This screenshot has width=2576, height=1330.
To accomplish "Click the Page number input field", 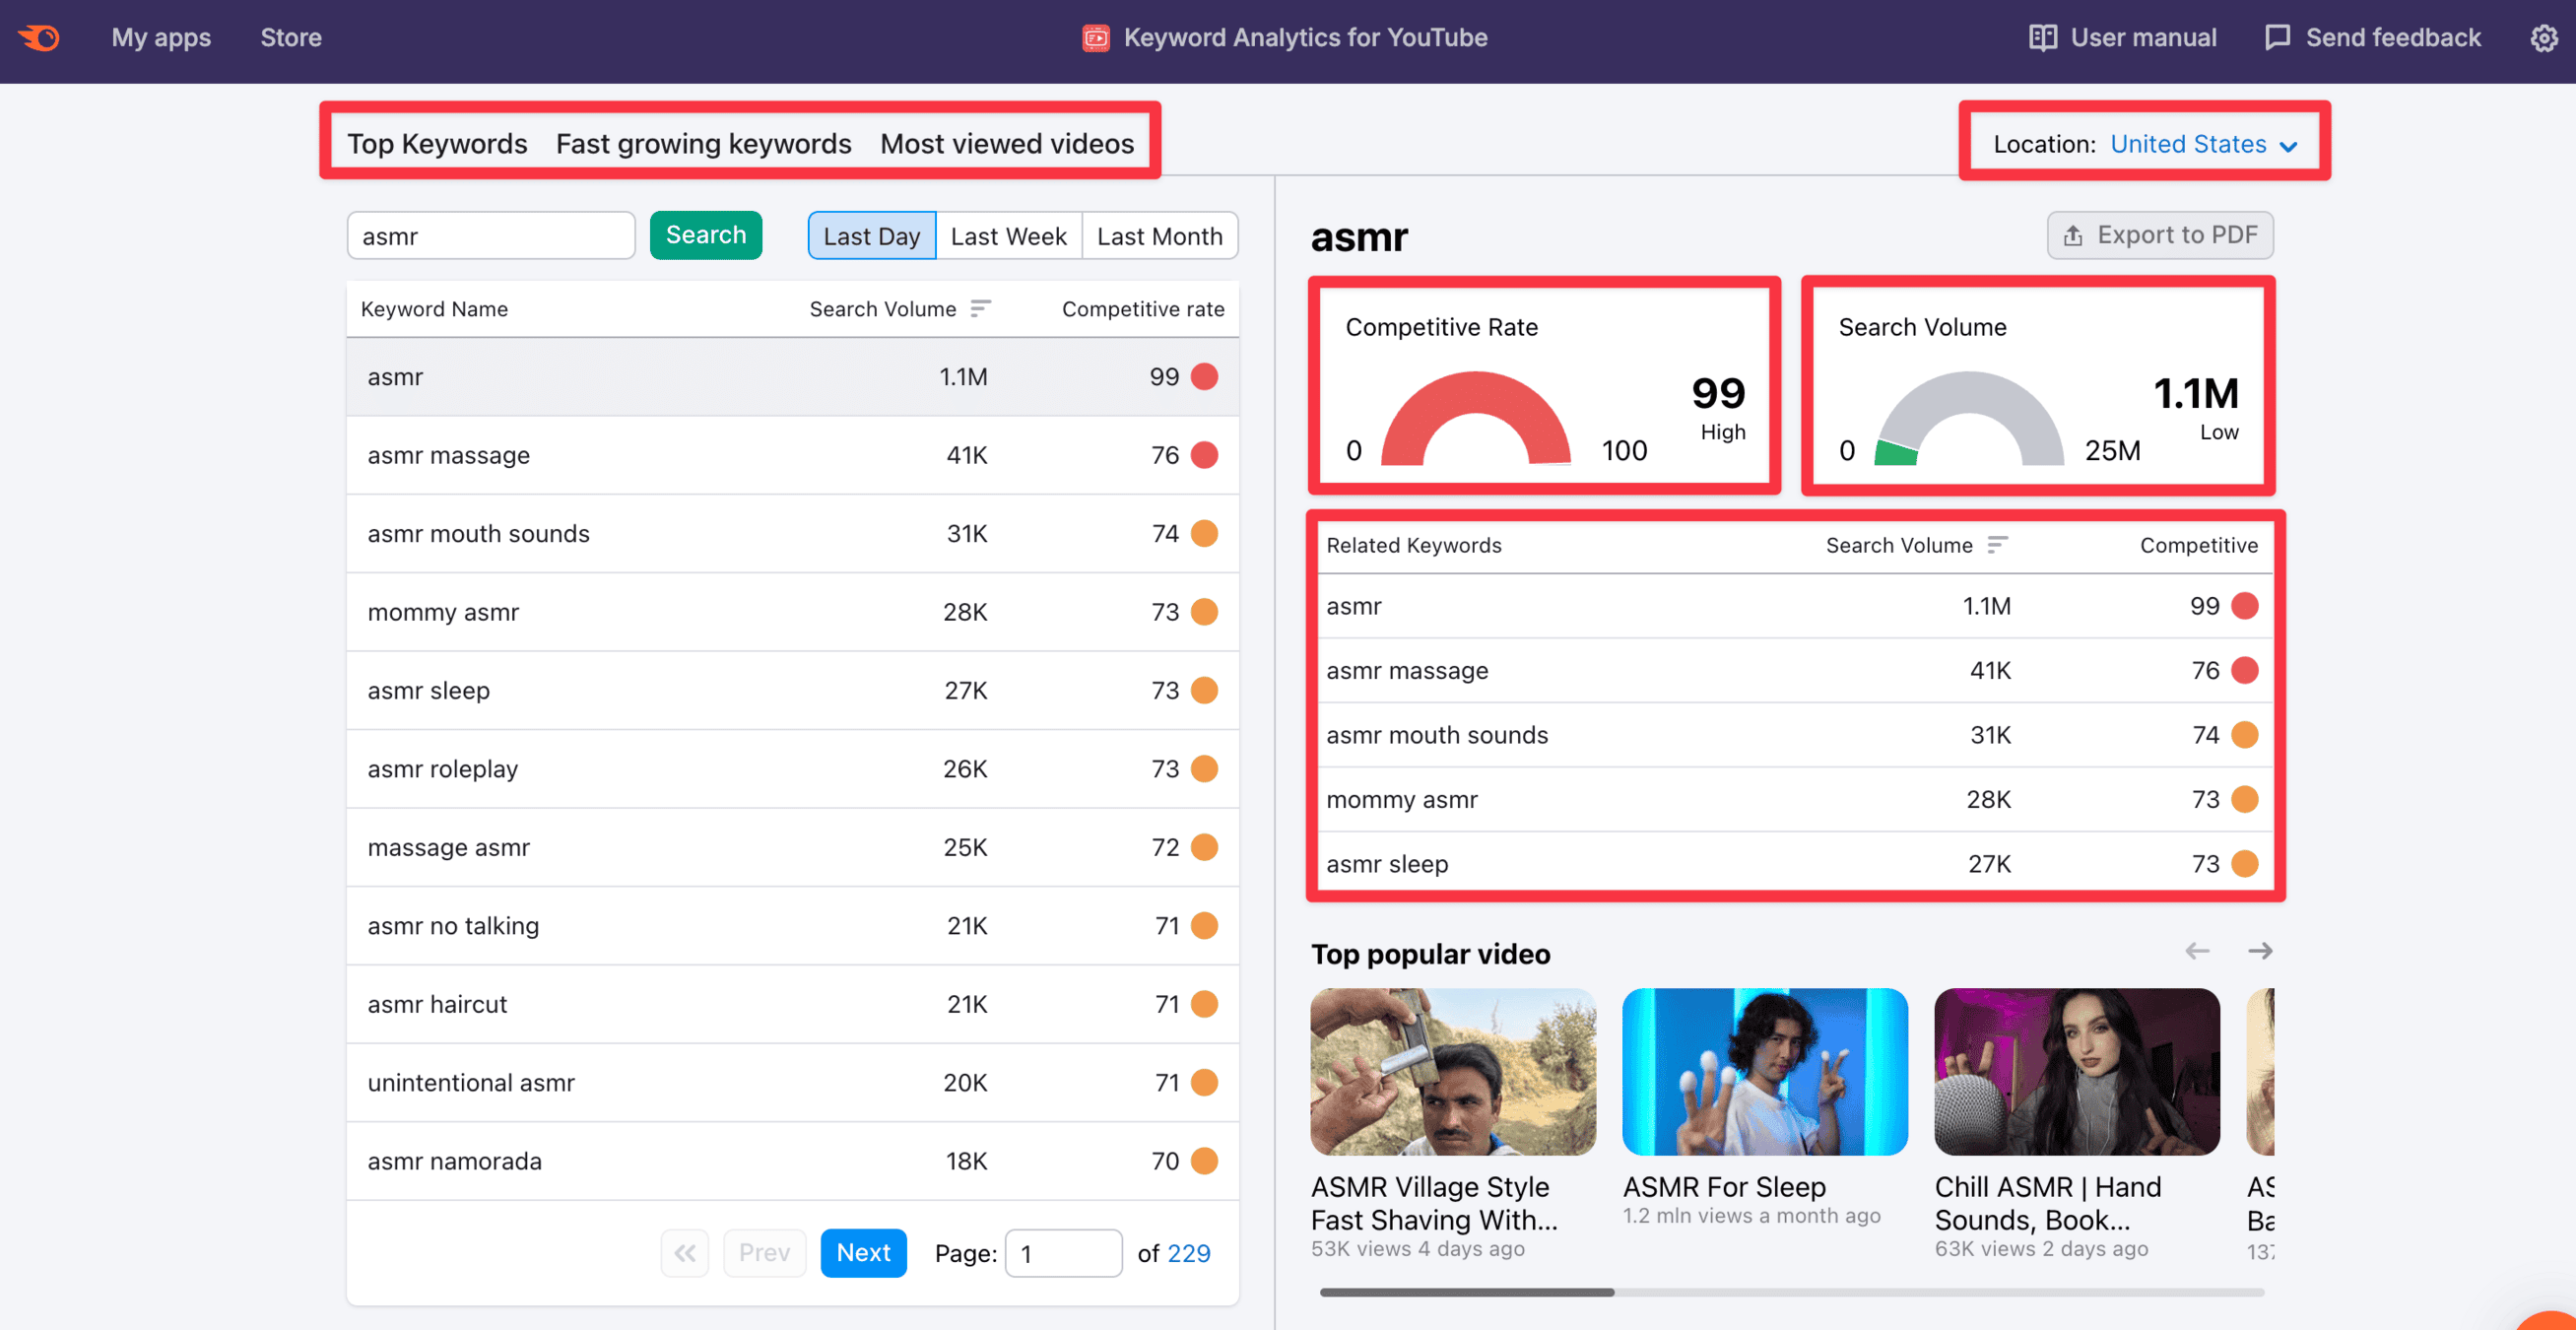I will (x=1063, y=1253).
